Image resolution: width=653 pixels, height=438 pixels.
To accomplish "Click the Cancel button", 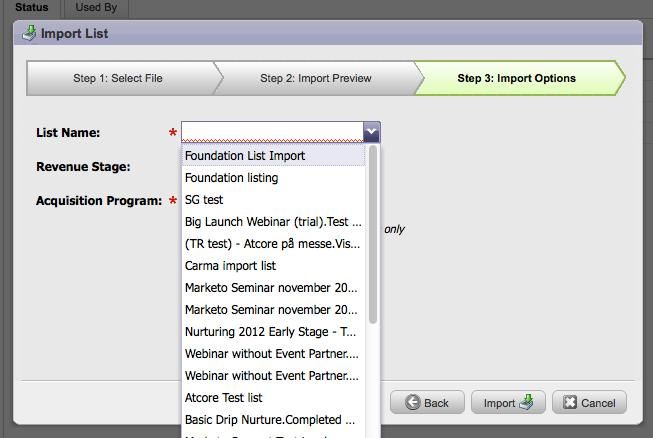I will pyautogui.click(x=589, y=403).
